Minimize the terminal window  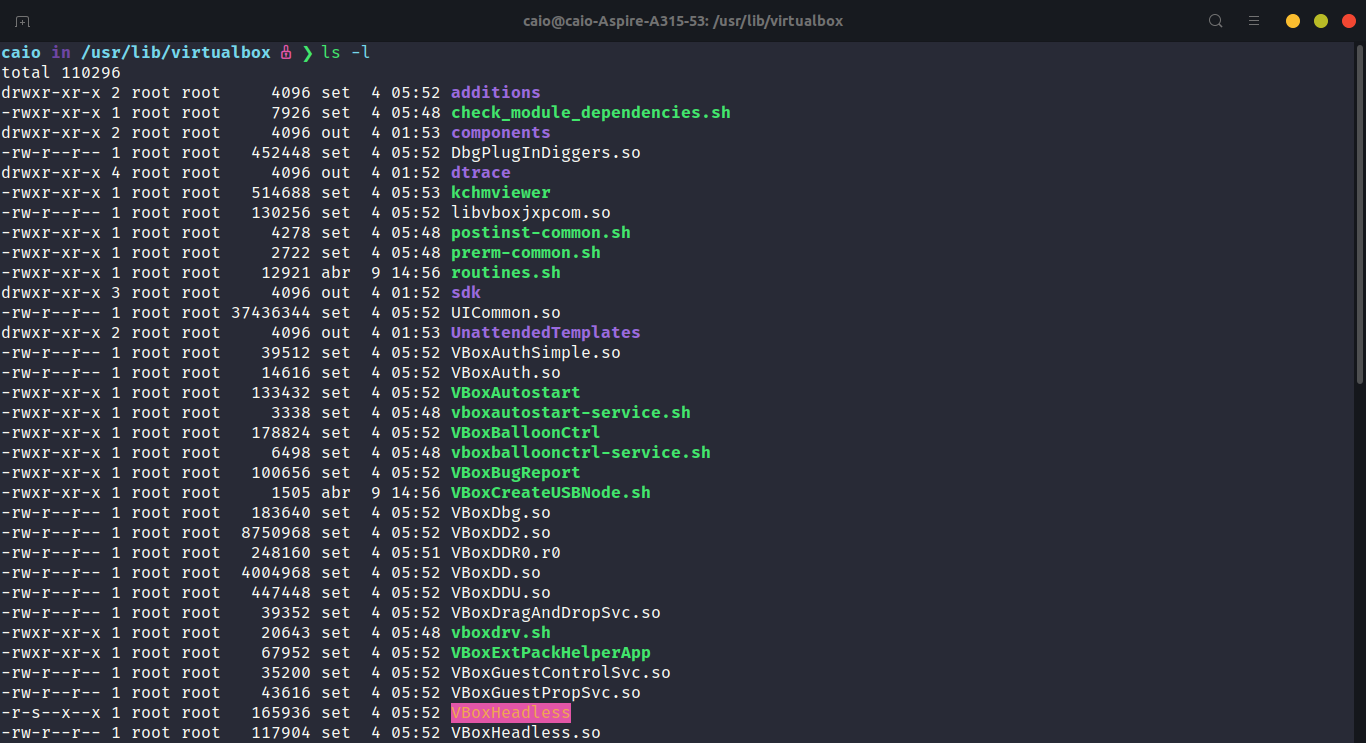[1293, 21]
